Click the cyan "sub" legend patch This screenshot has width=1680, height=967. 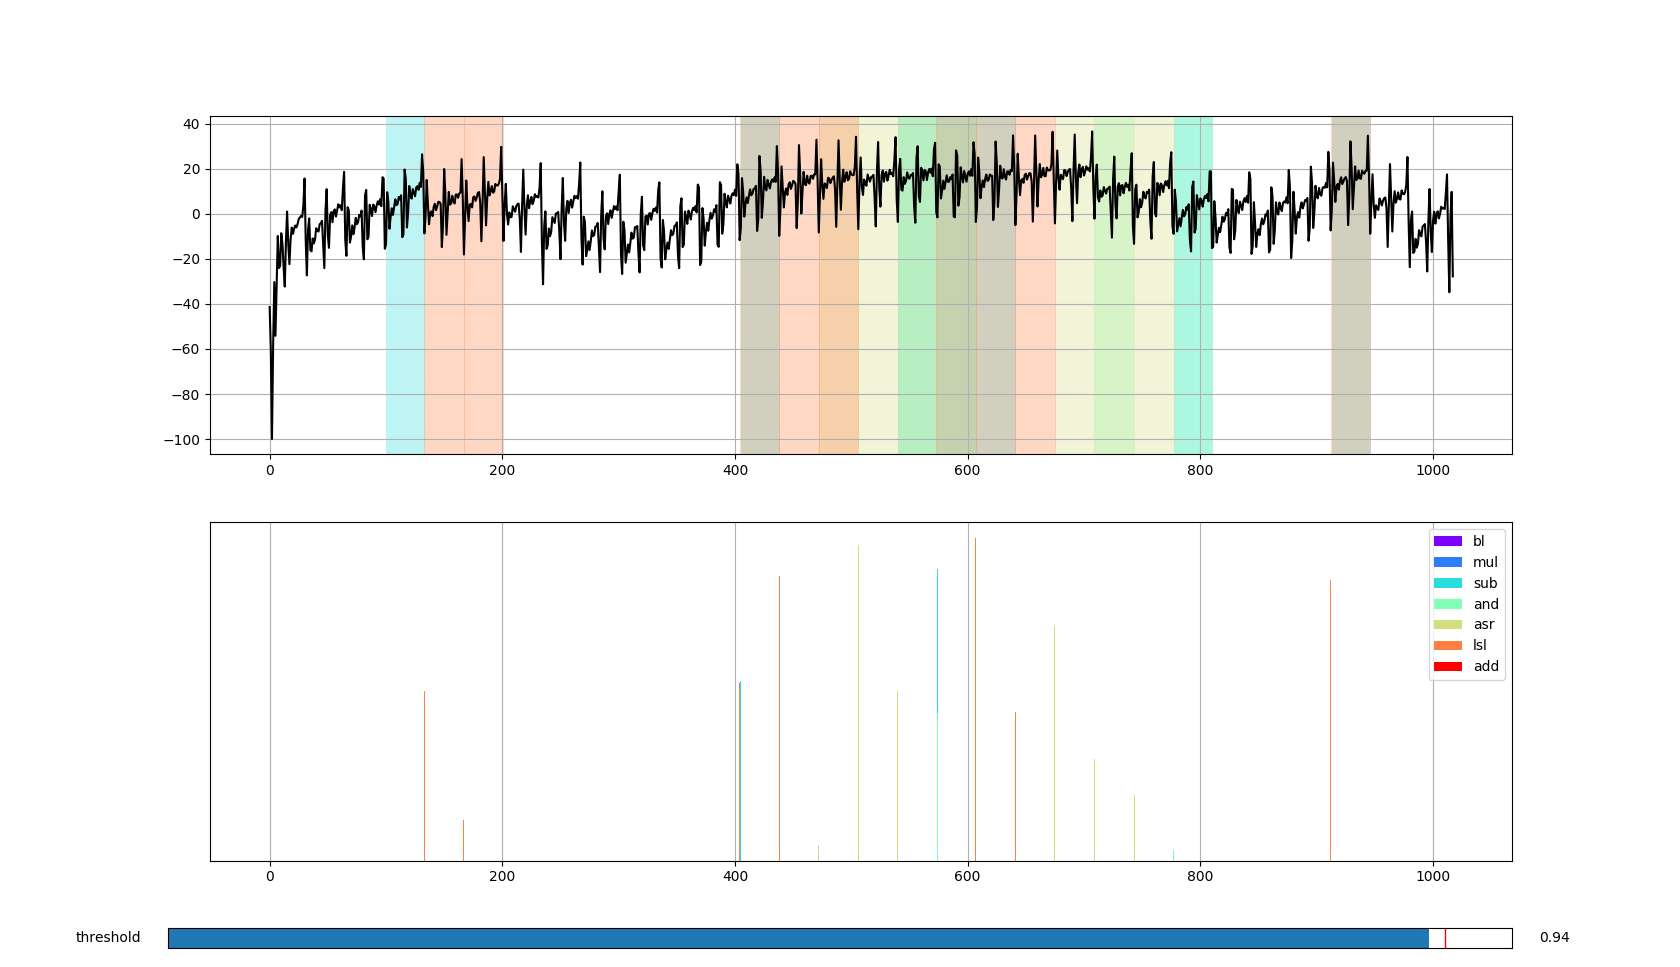[x=1449, y=582]
